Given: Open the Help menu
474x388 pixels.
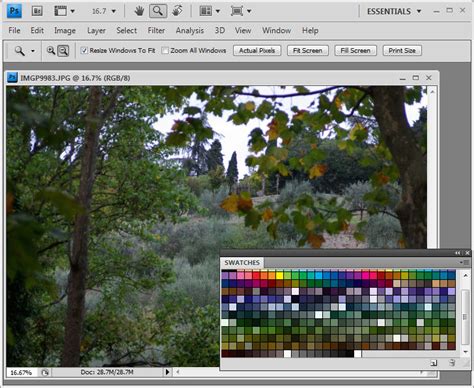Looking at the screenshot, I should (x=310, y=31).
